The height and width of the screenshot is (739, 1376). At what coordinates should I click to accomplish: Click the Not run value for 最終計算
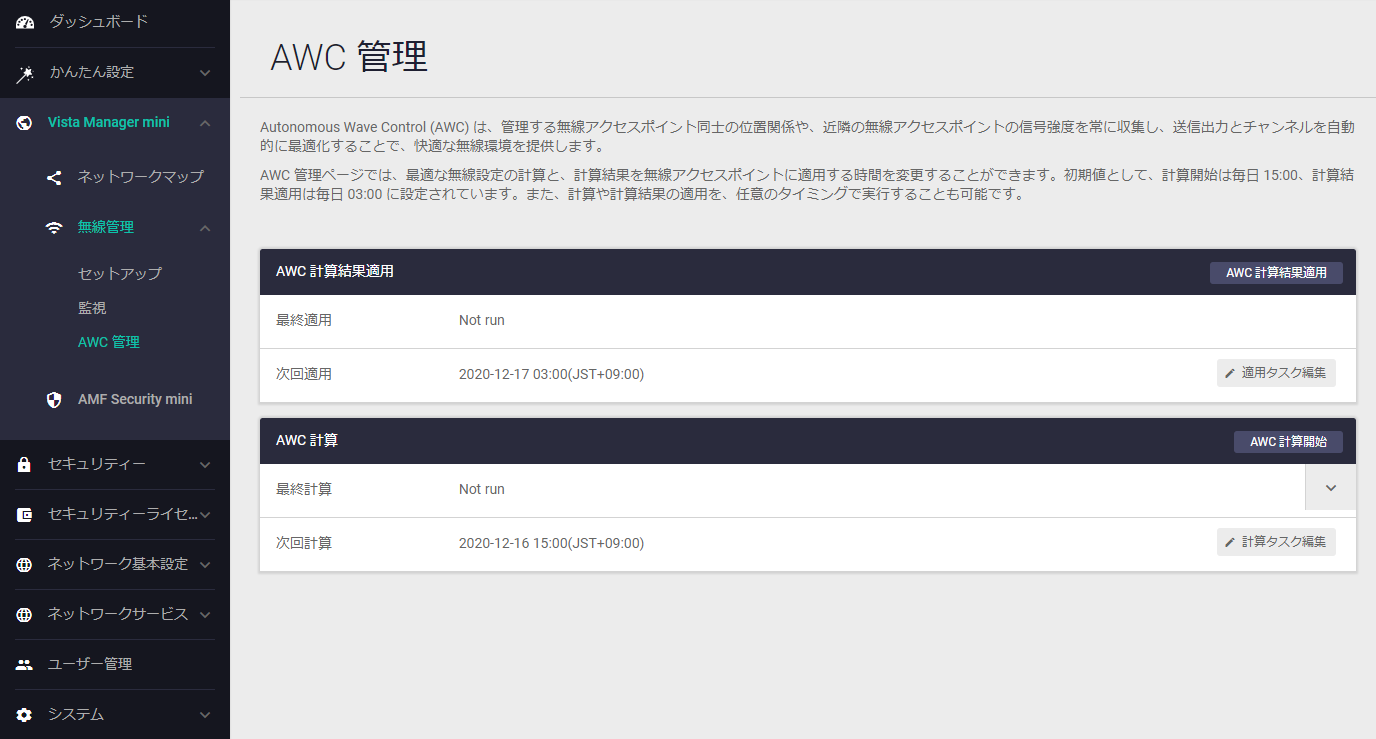482,490
